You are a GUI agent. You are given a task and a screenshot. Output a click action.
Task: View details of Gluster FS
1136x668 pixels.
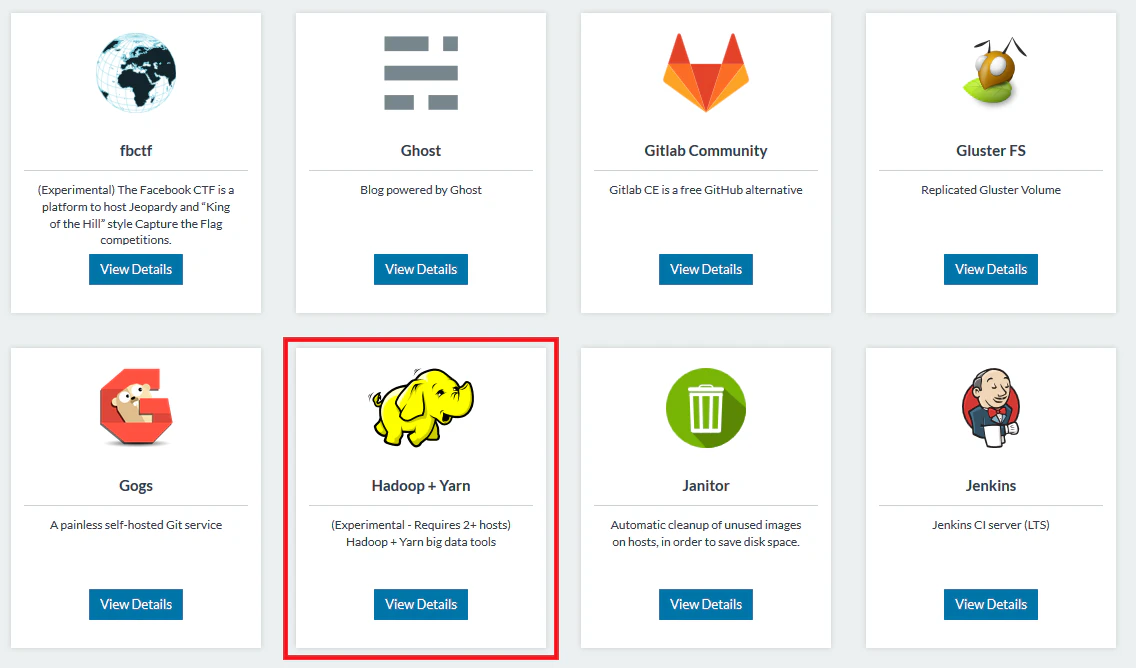(x=991, y=270)
